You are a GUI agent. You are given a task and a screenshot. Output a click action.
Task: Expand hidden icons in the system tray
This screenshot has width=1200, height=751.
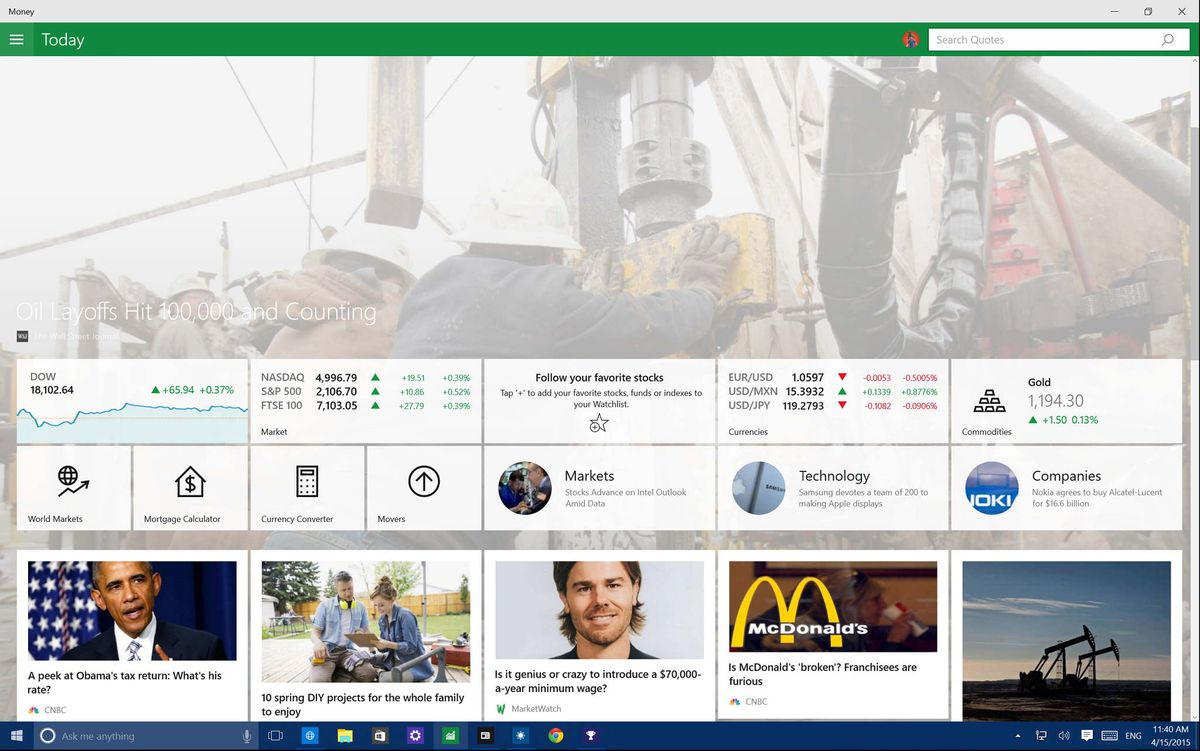tap(1017, 736)
